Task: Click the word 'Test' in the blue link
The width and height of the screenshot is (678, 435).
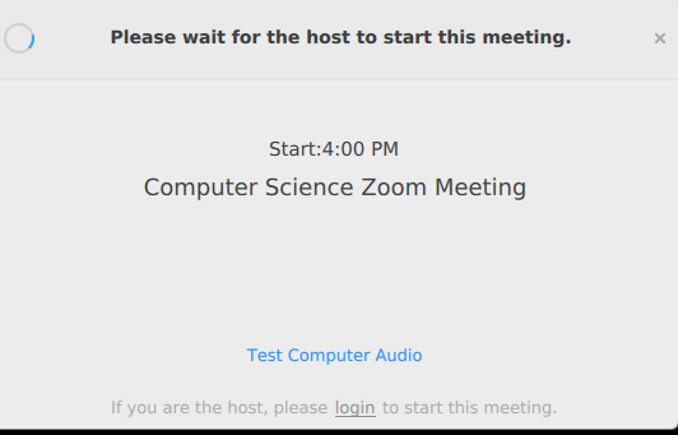Action: pos(265,355)
